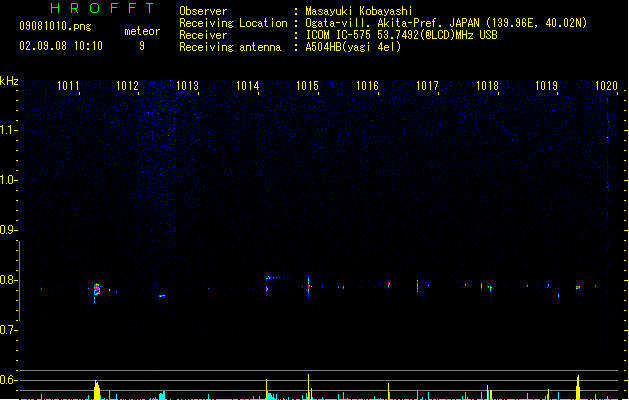This screenshot has height=400, width=629.
Task: Click the Receiving Location label
Action: [233, 23]
